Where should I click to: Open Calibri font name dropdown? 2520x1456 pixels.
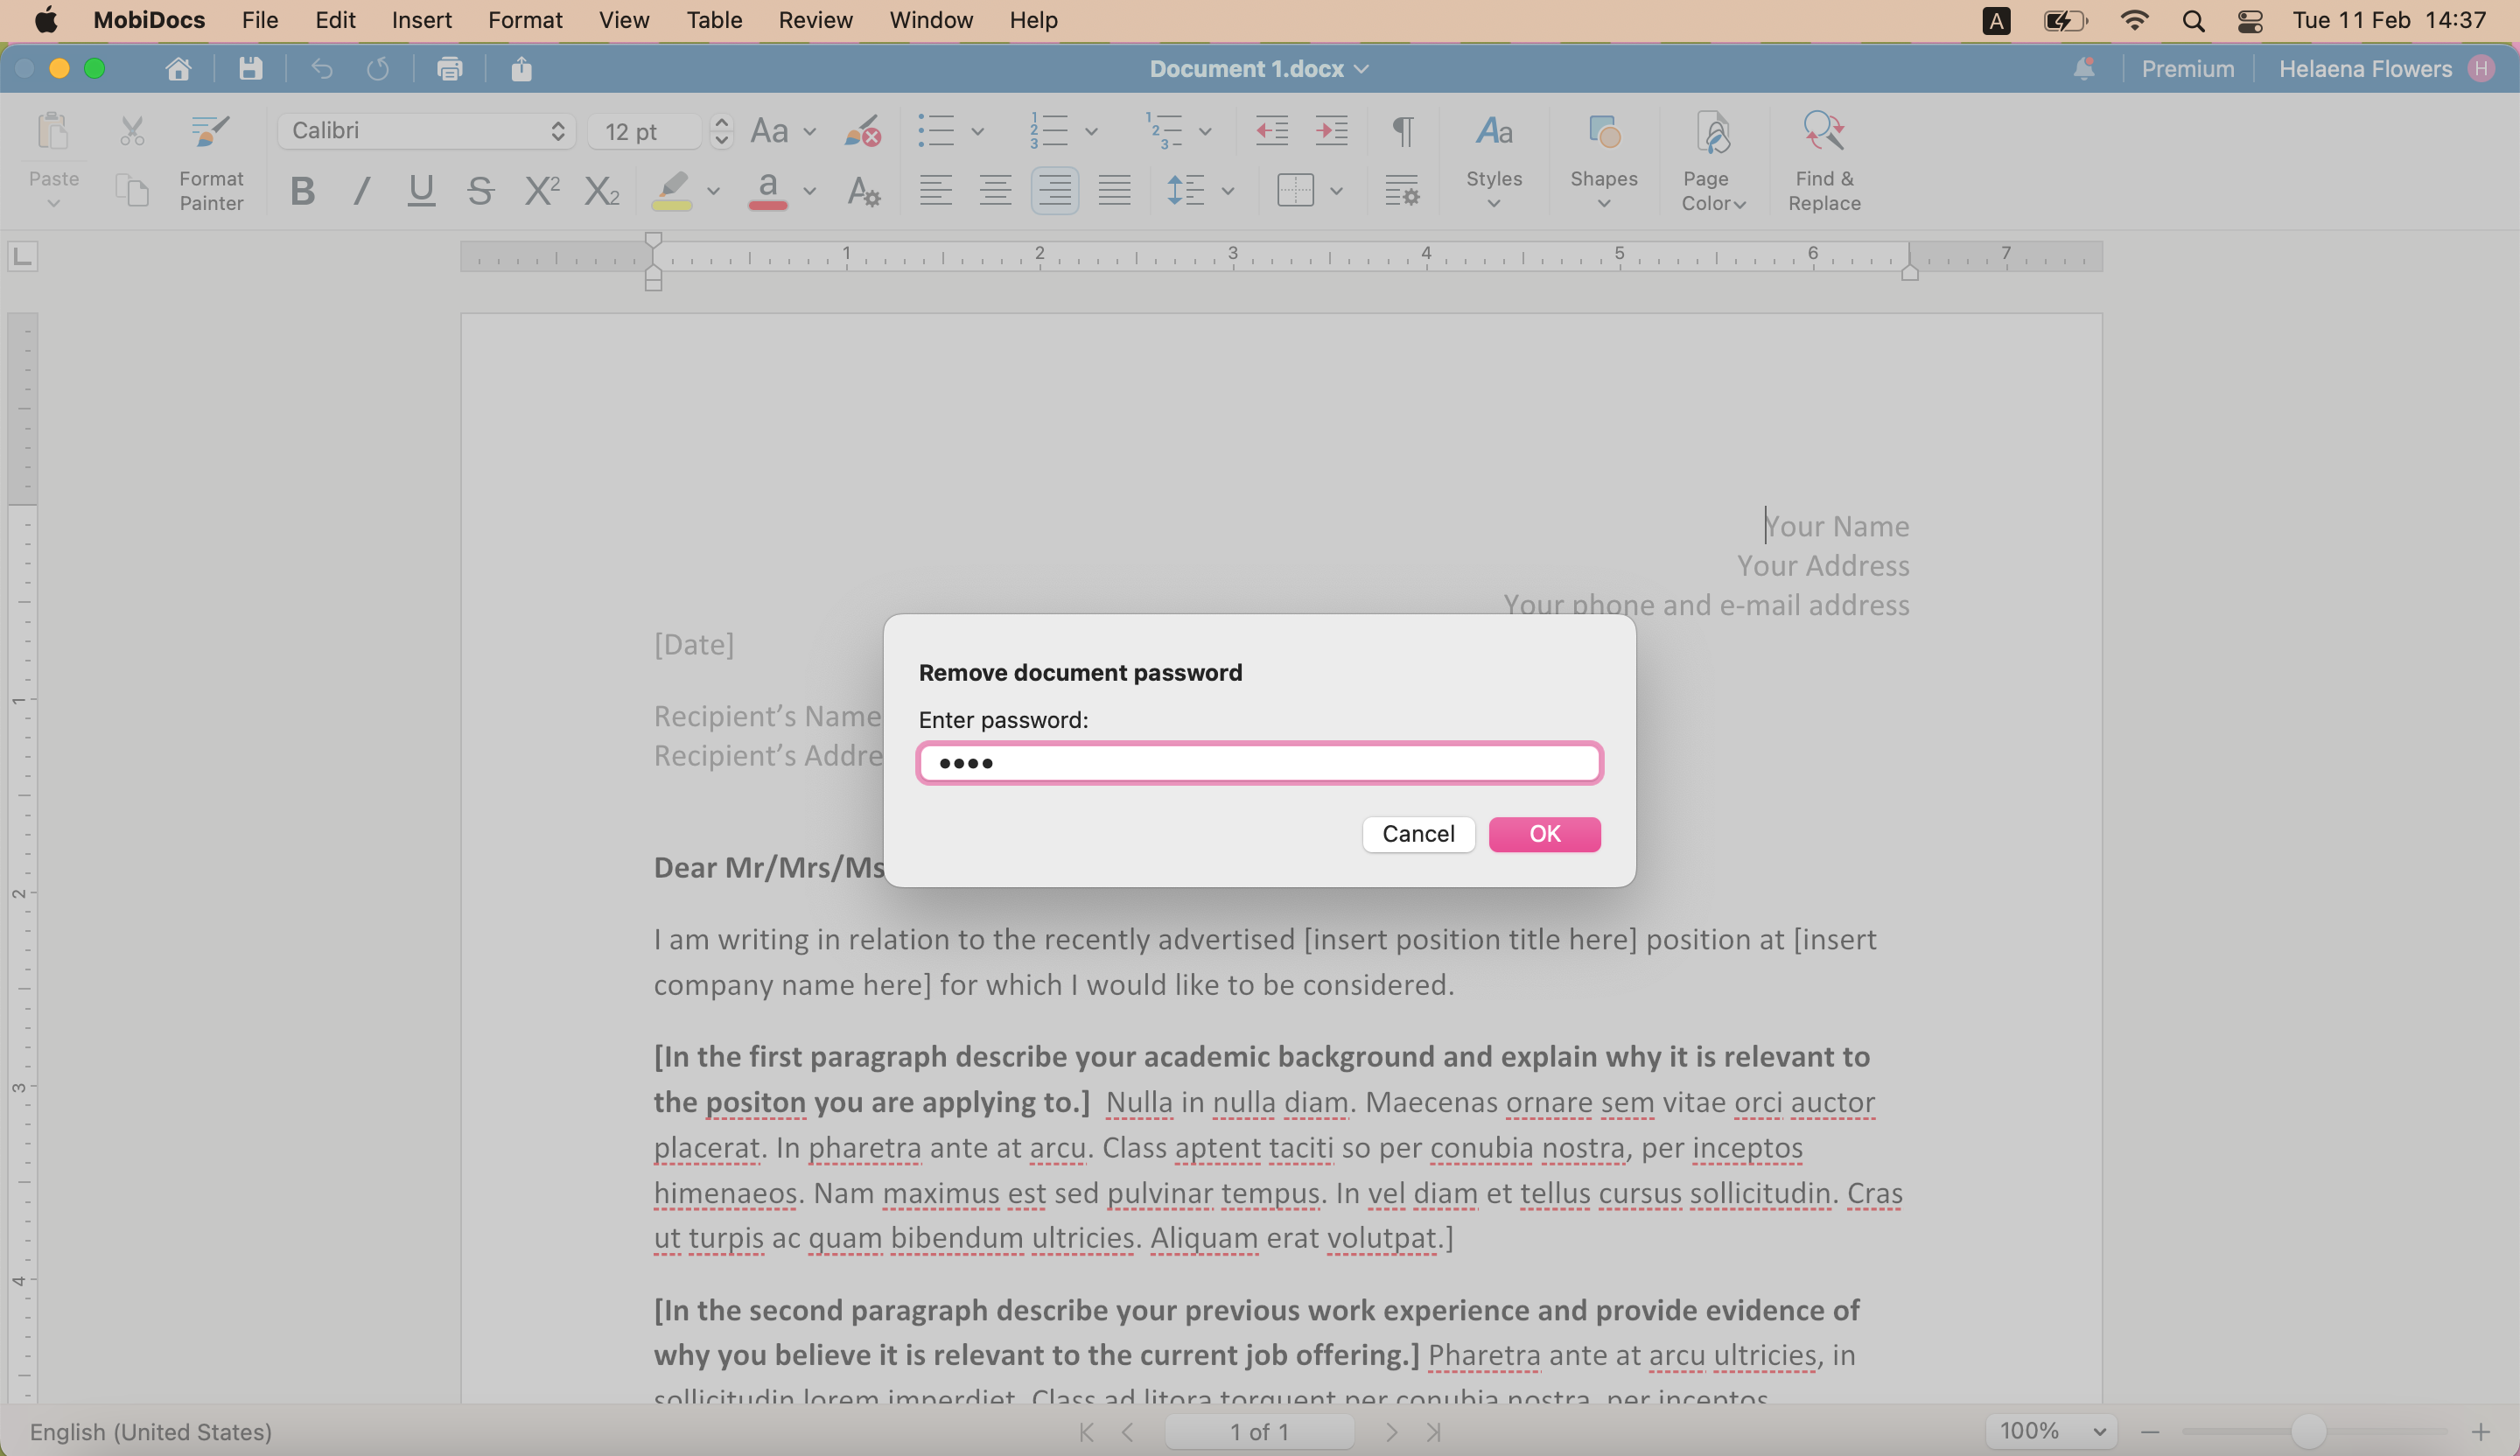(427, 131)
